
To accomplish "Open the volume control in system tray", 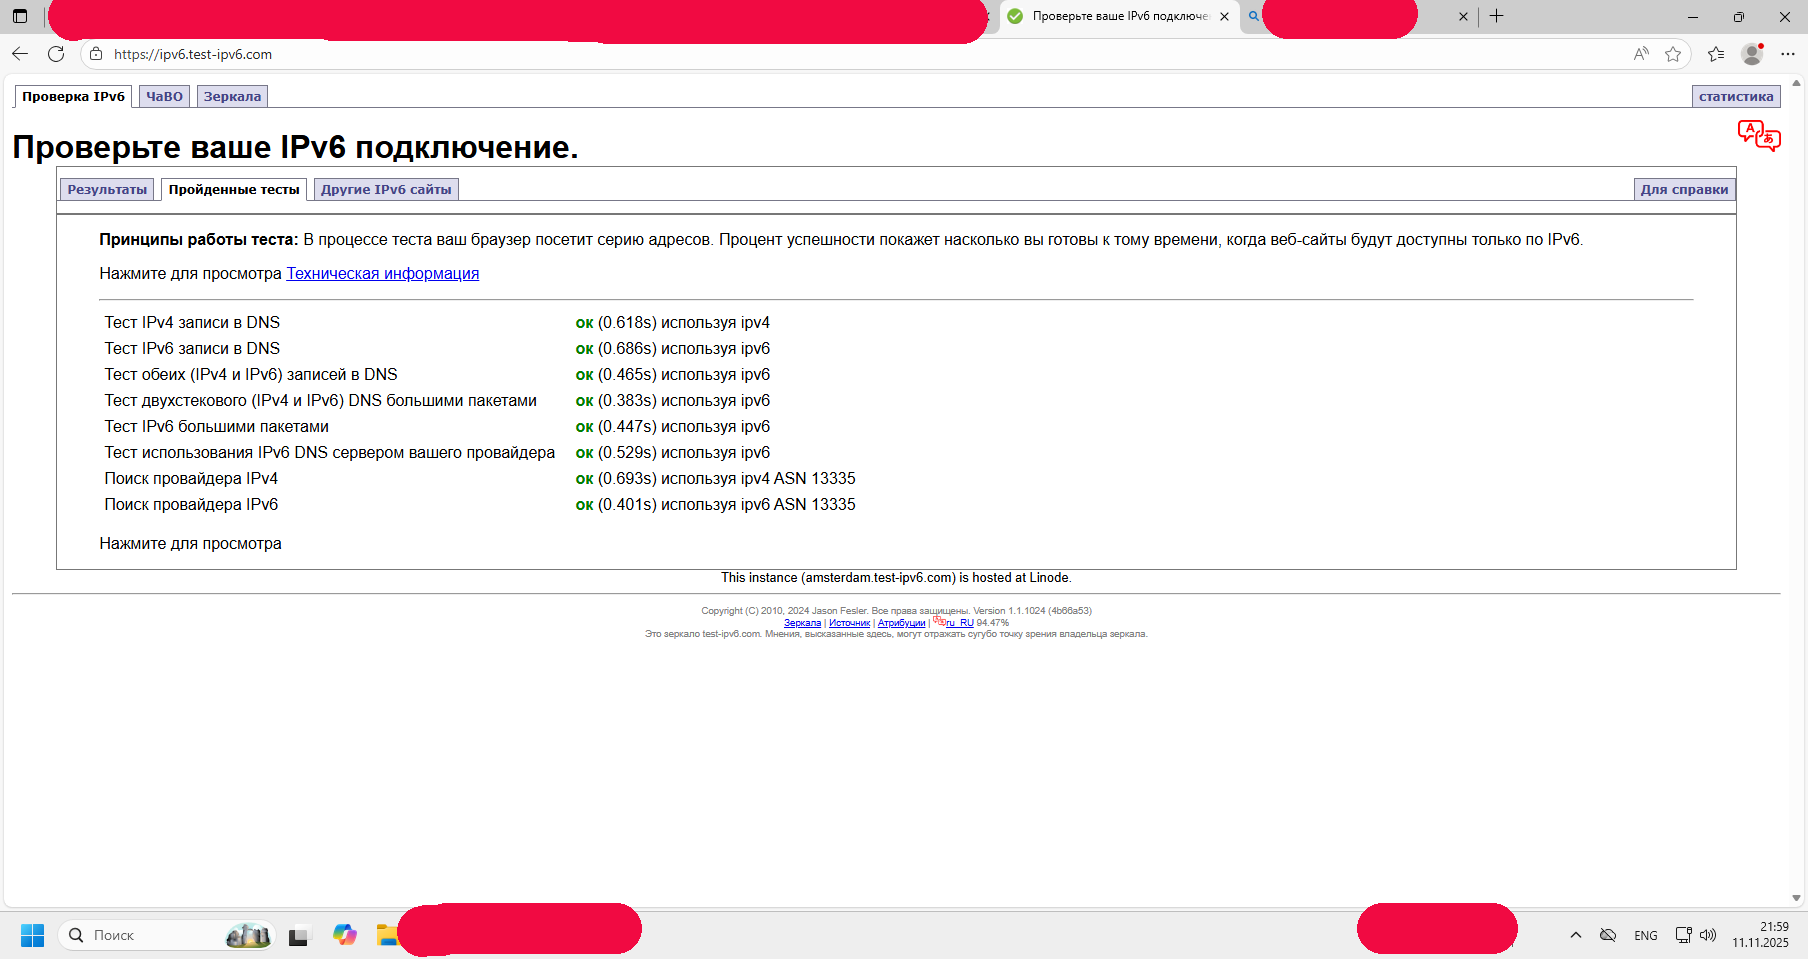I will [1708, 935].
